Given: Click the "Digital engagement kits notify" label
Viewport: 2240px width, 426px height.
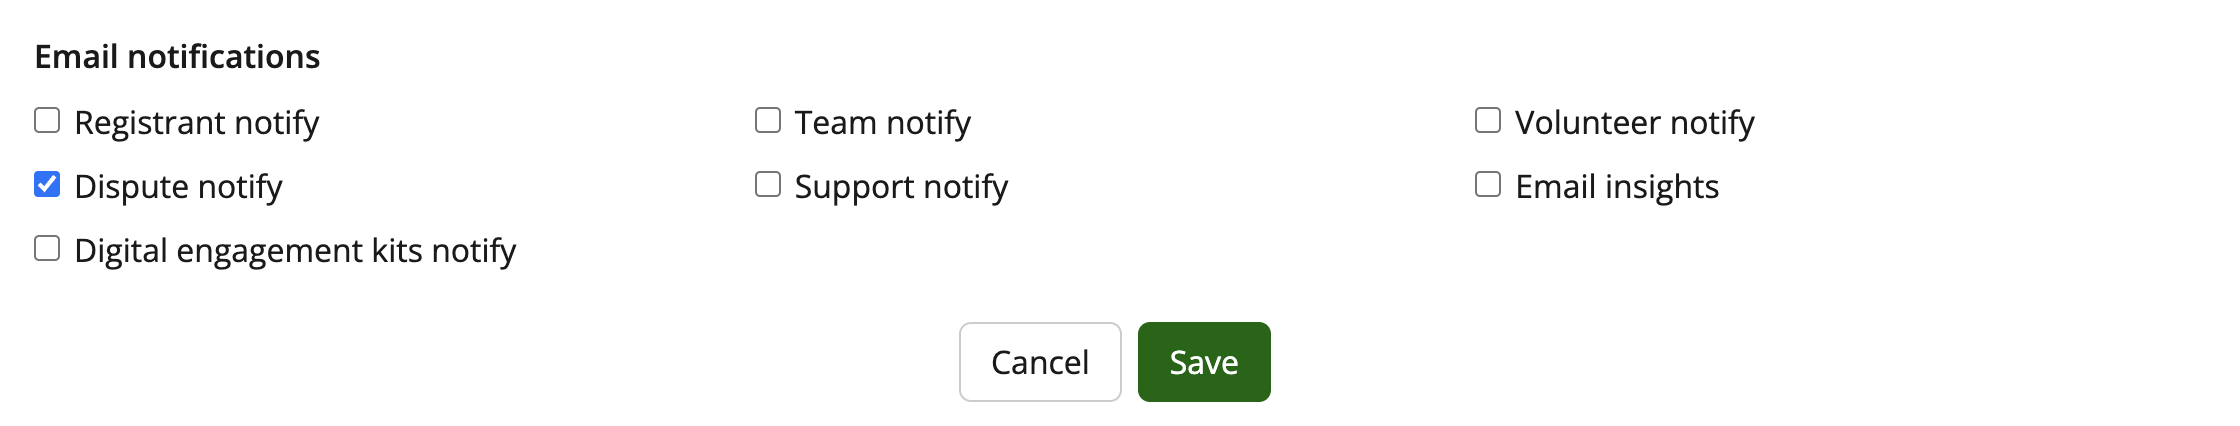Looking at the screenshot, I should coord(295,251).
